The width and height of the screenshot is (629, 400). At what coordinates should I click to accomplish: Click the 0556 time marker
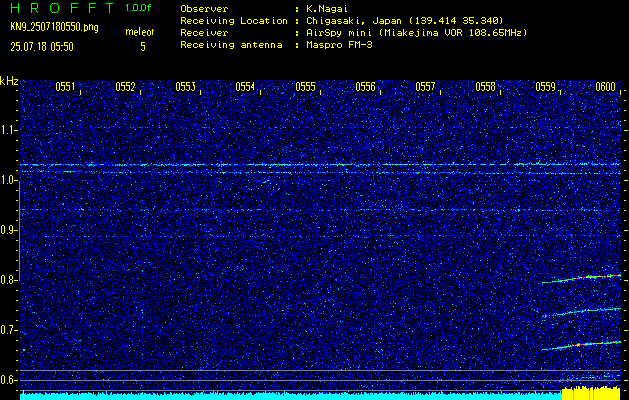365,87
